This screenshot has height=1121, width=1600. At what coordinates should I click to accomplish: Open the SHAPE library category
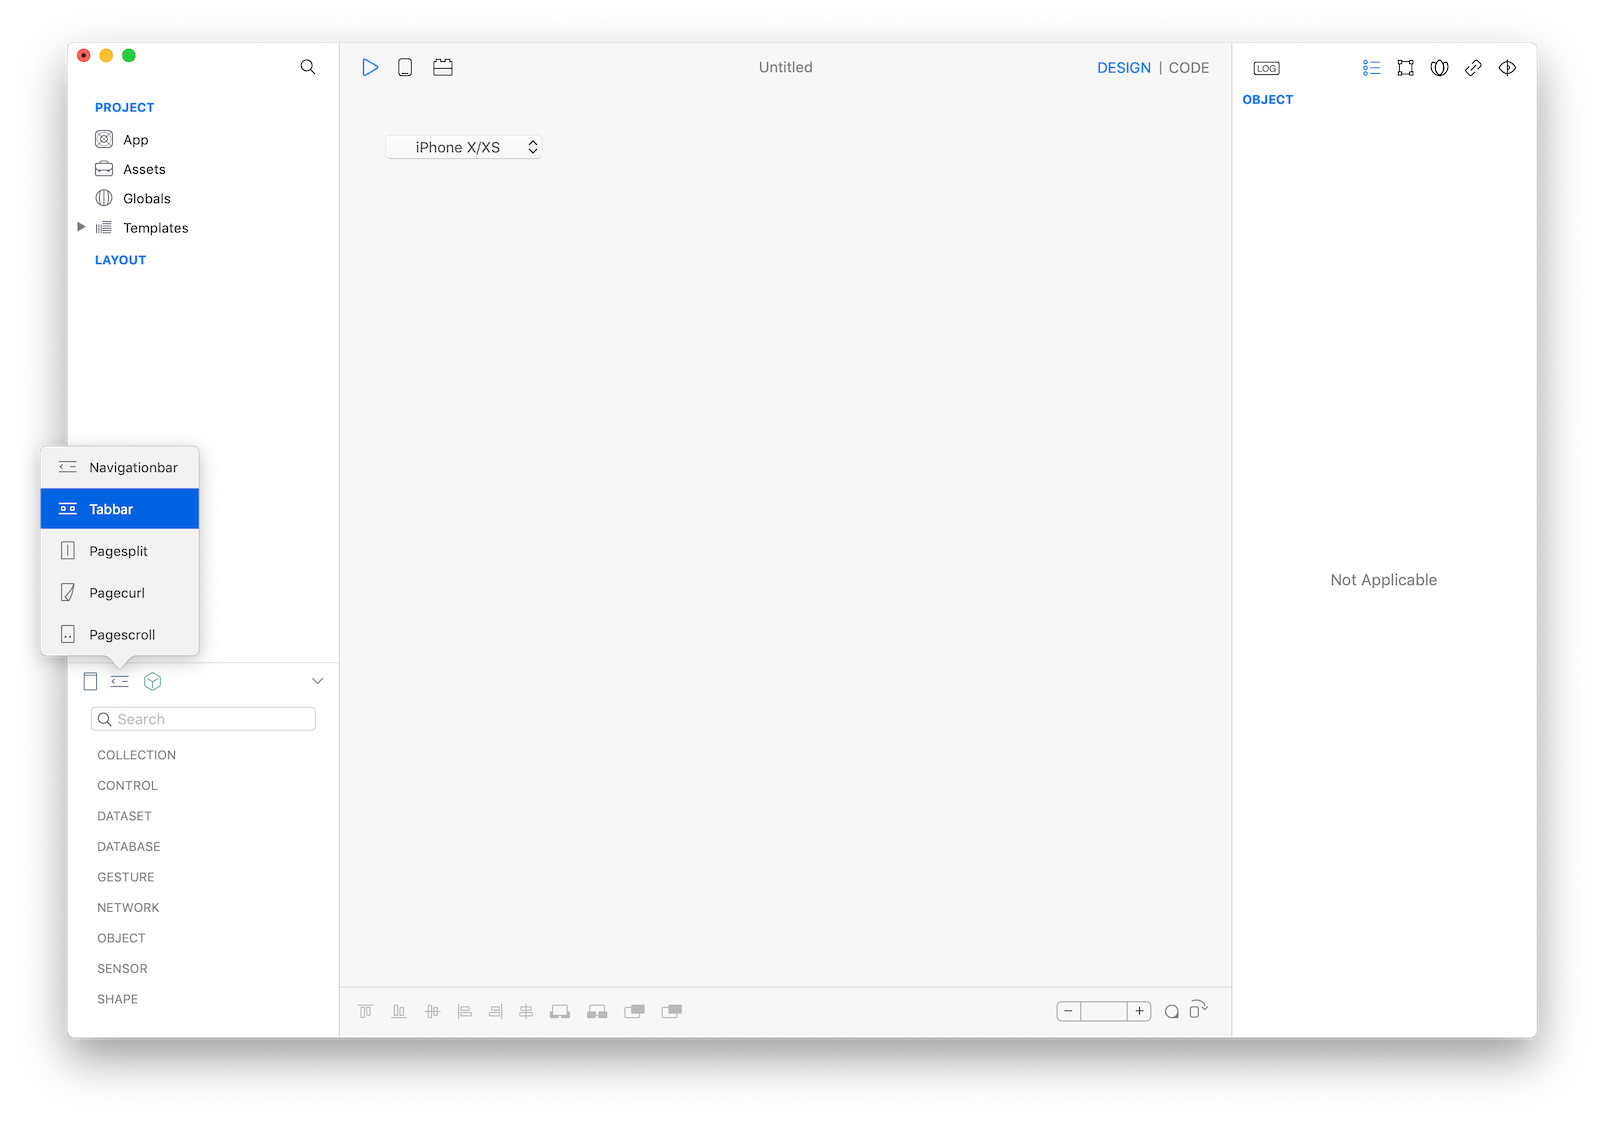tap(117, 999)
